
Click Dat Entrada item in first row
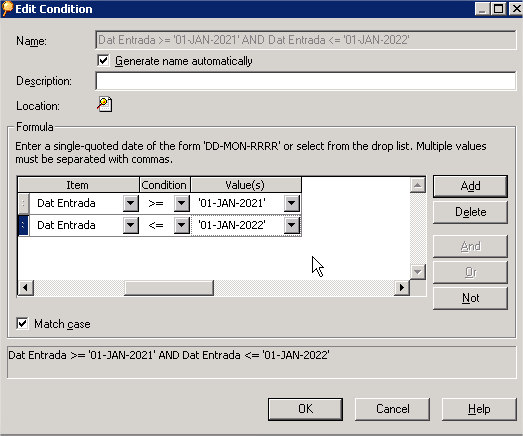pos(76,203)
